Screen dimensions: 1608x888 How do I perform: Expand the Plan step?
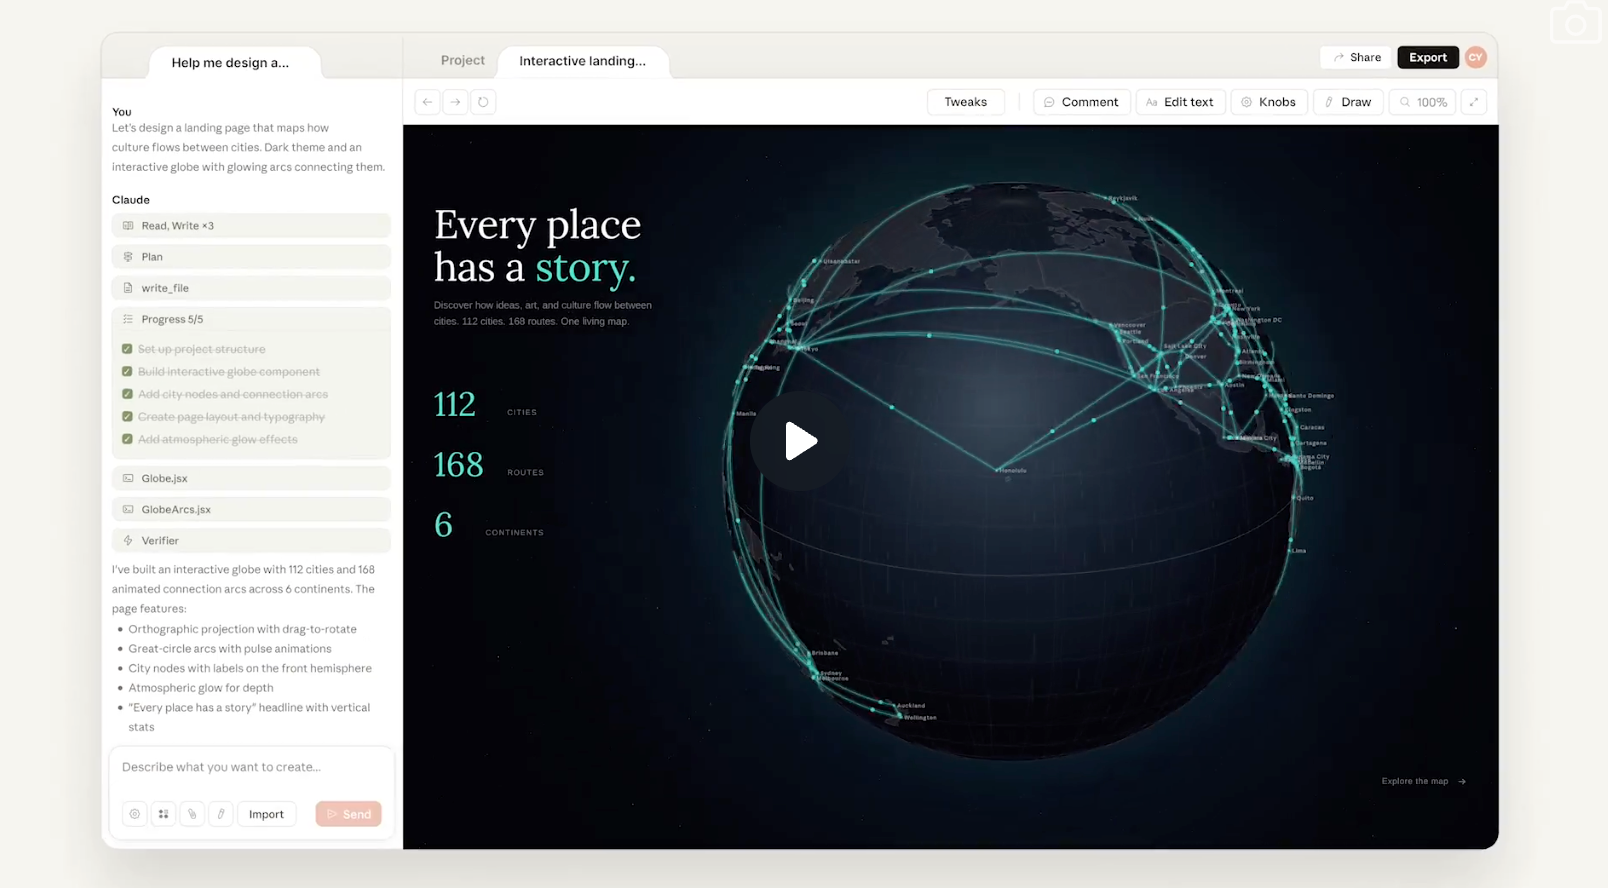tap(251, 257)
